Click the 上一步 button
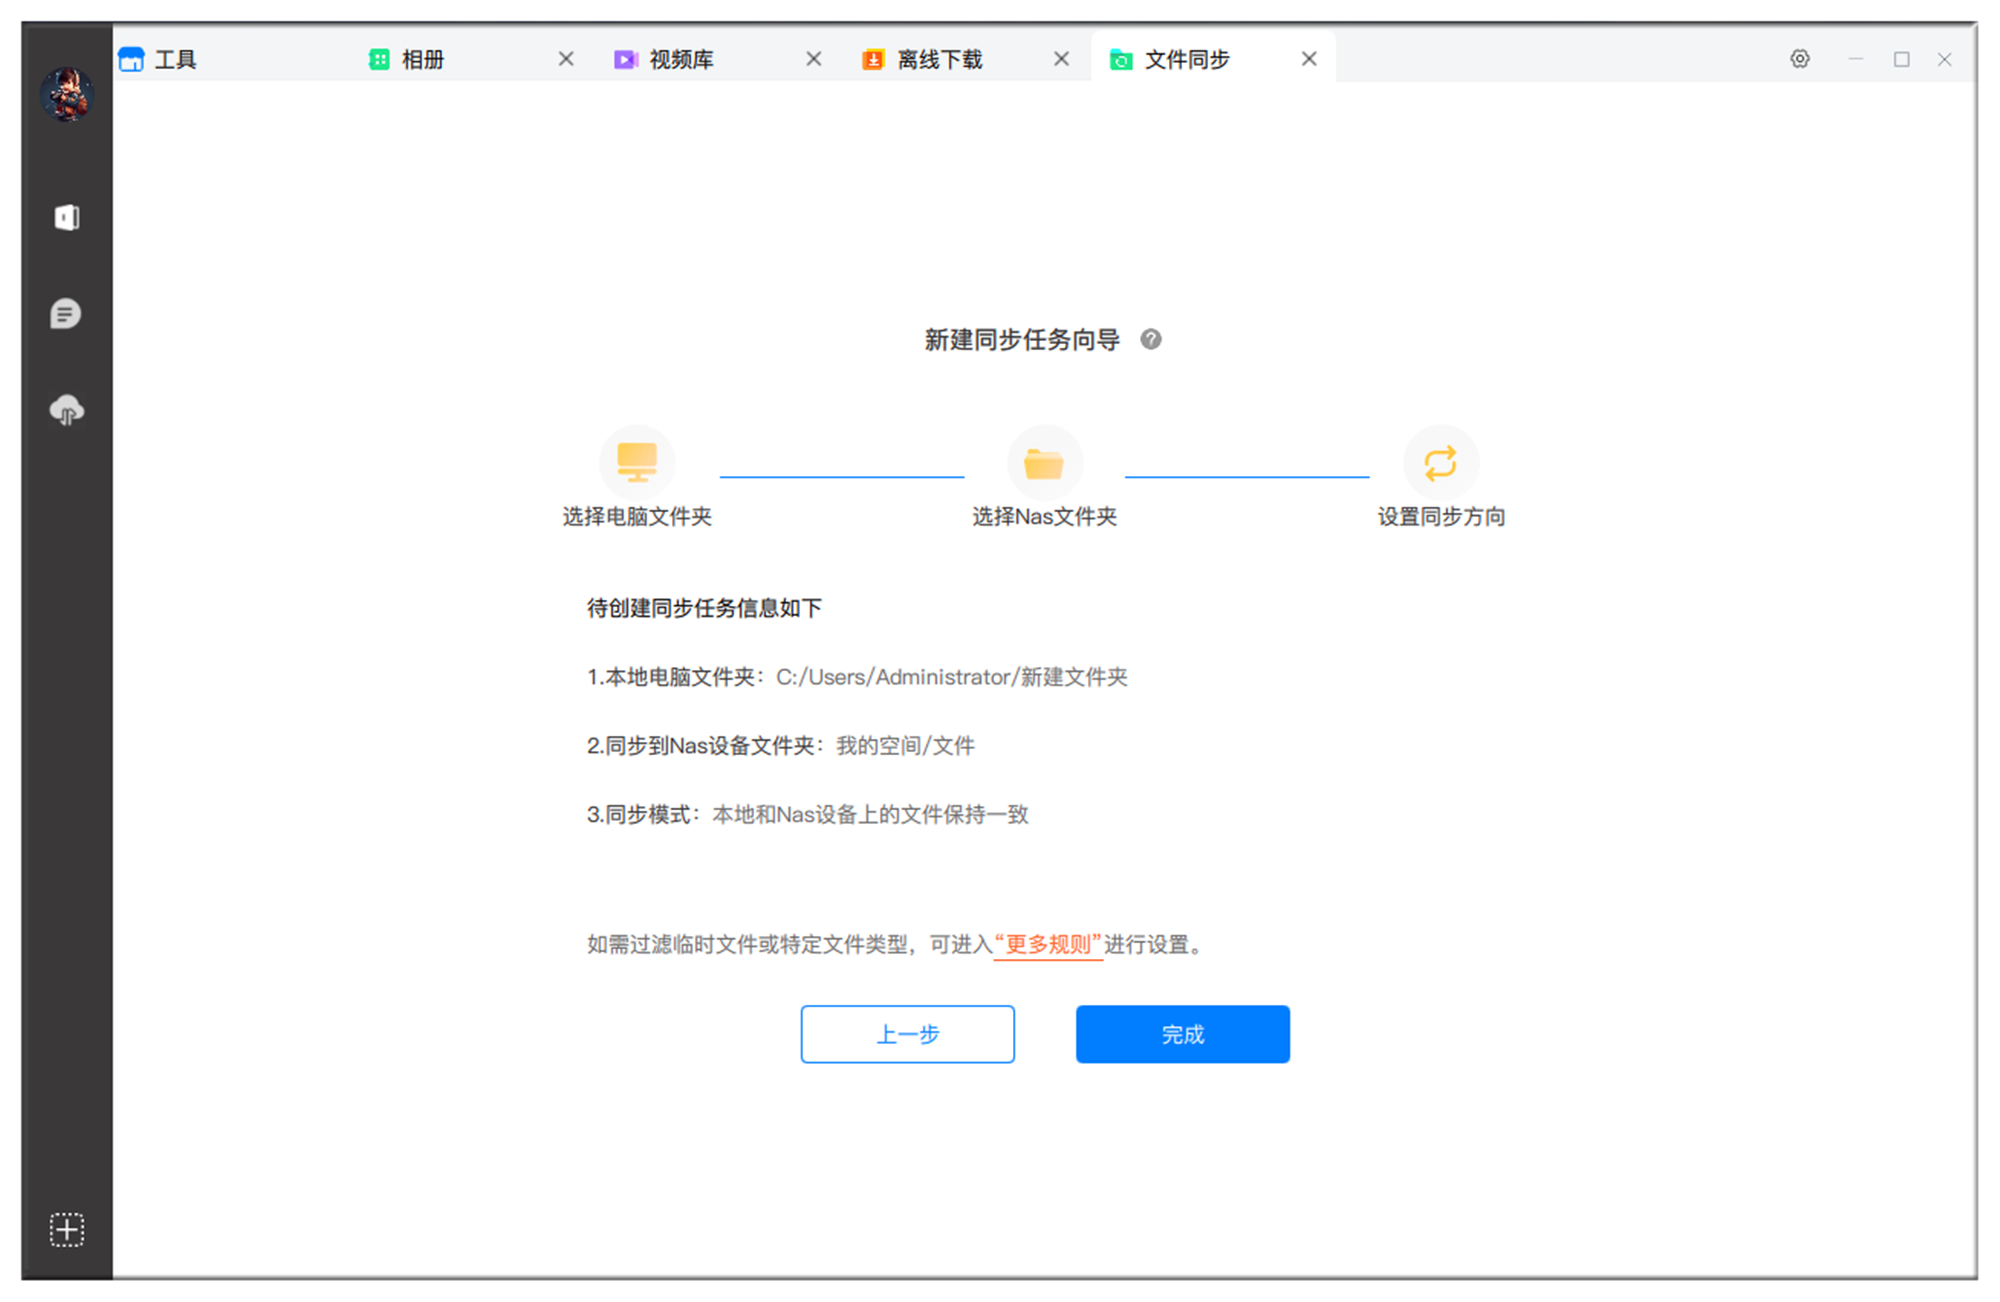 coord(907,1034)
